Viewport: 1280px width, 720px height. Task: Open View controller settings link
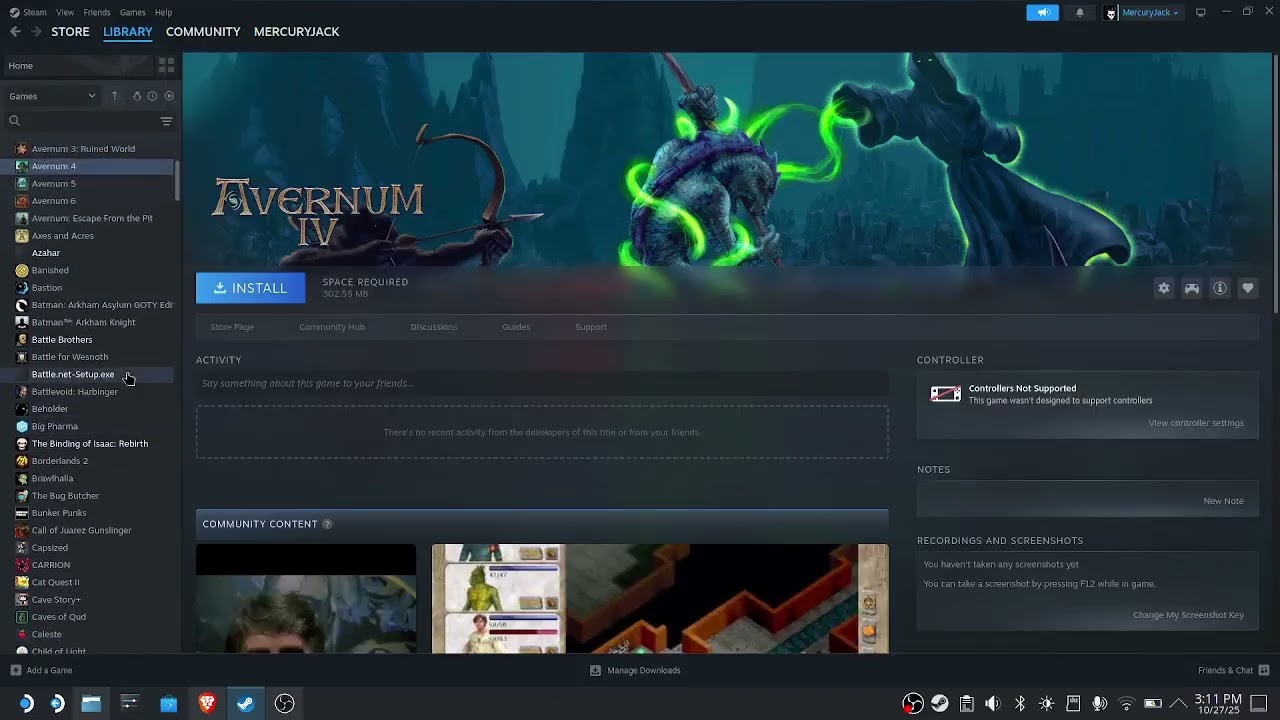click(1196, 423)
